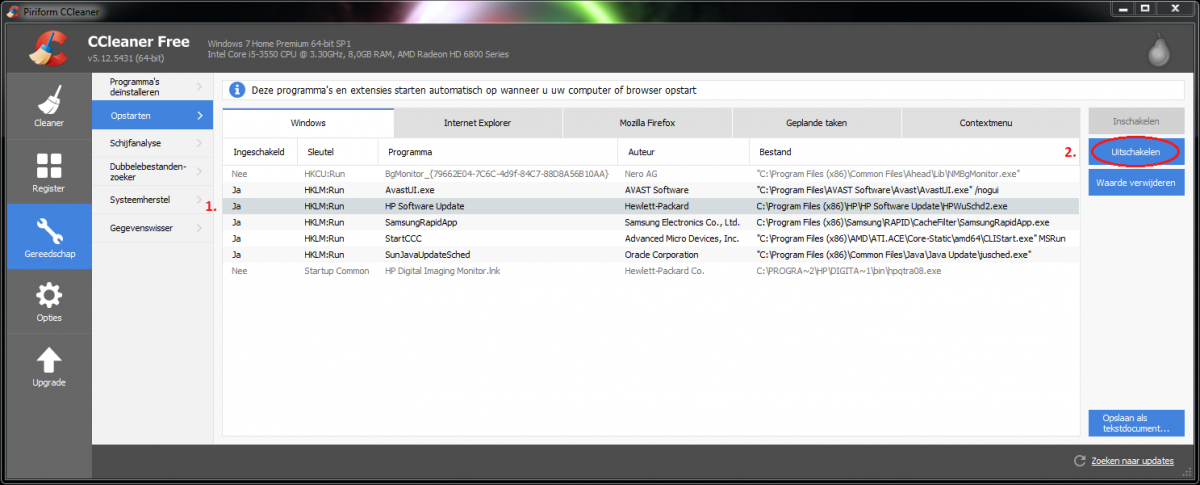Open Schijfanalyse tool
The image size is (1200, 485).
[152, 143]
